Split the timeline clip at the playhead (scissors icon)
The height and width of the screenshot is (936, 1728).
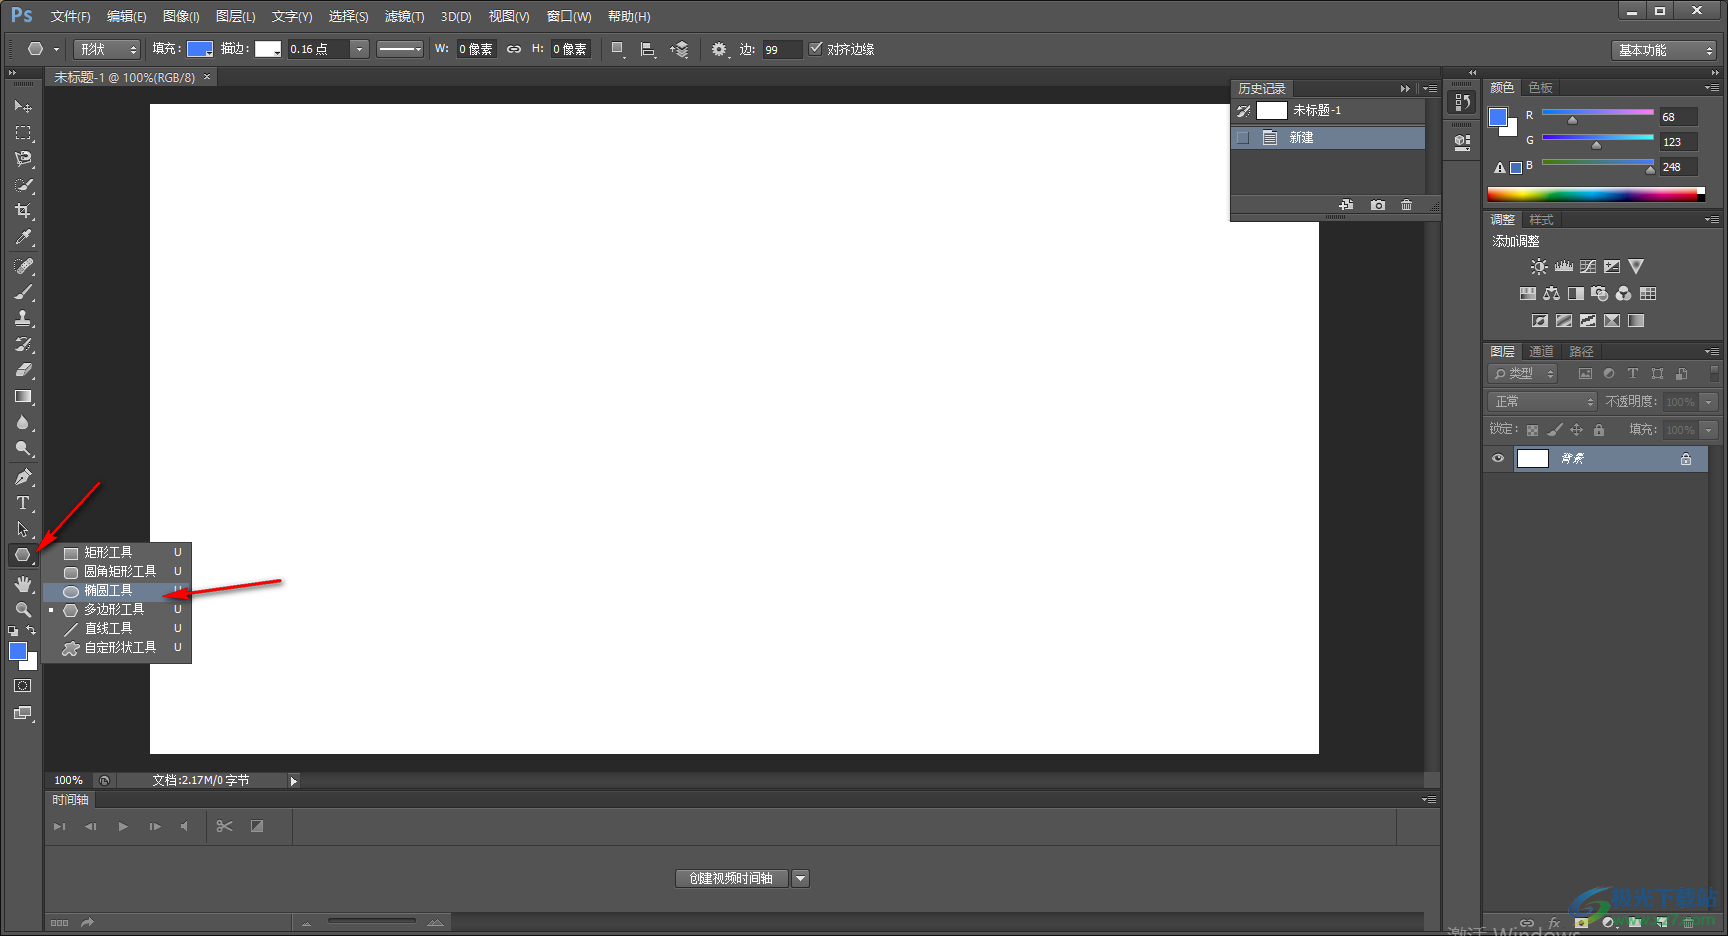coord(224,826)
